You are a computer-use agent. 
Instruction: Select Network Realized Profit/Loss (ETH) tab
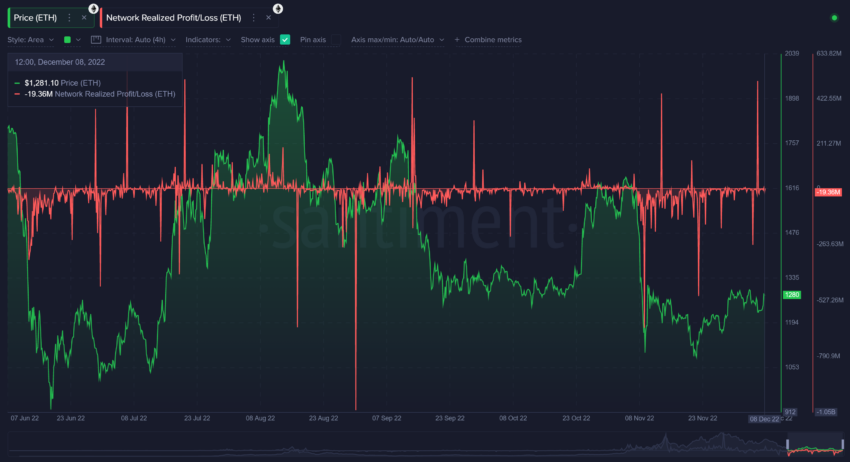tap(173, 18)
